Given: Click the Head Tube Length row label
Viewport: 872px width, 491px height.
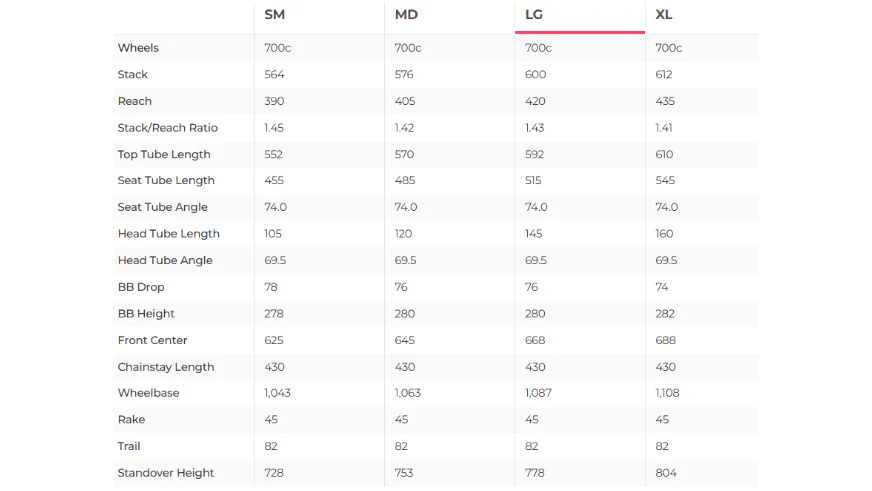Looking at the screenshot, I should 169,234.
